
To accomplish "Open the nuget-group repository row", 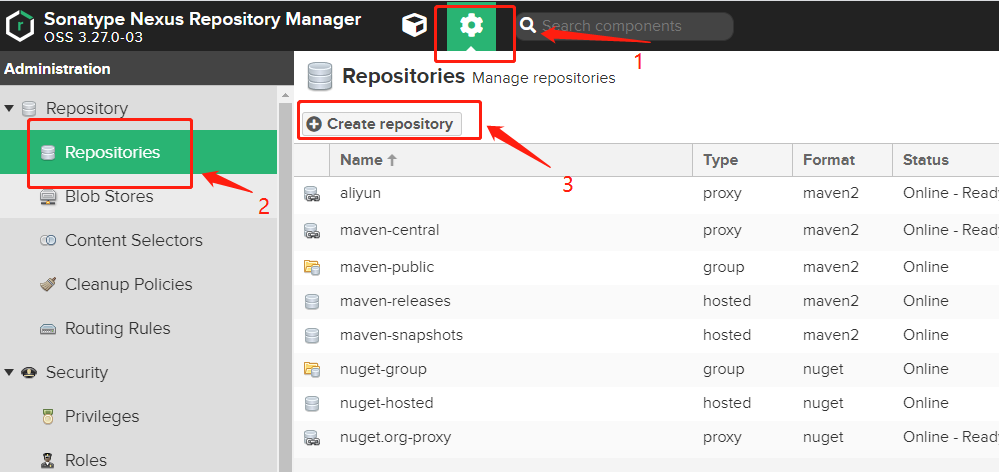I will point(646,369).
